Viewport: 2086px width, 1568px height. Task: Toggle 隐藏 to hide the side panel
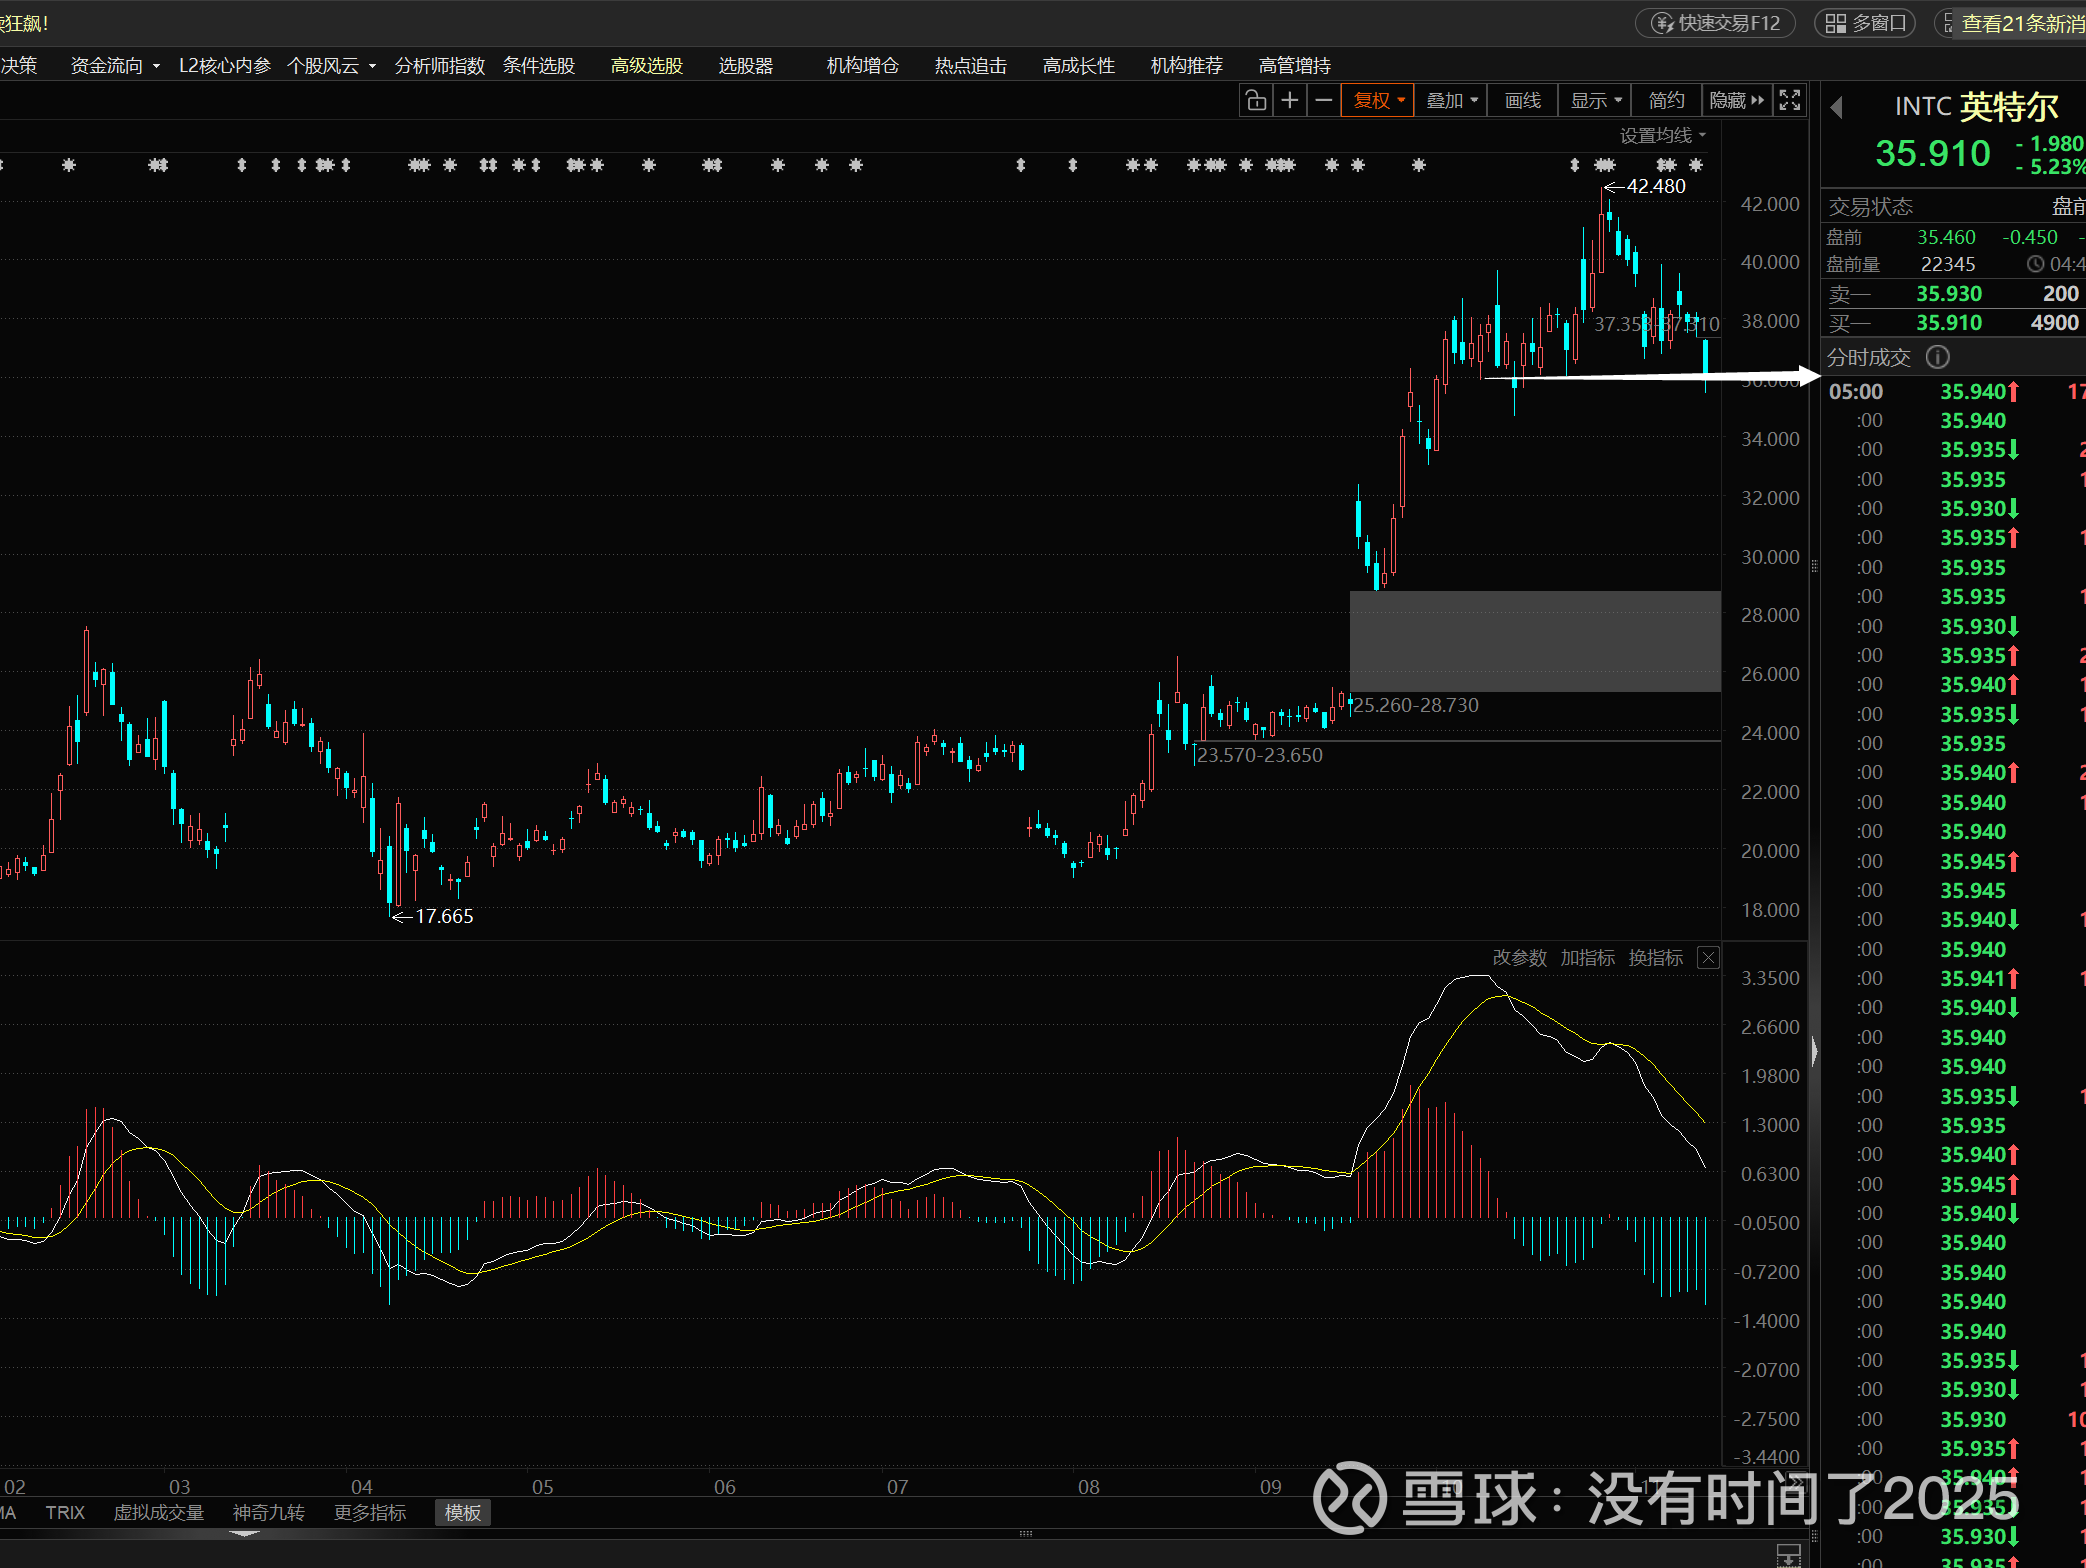[x=1736, y=100]
